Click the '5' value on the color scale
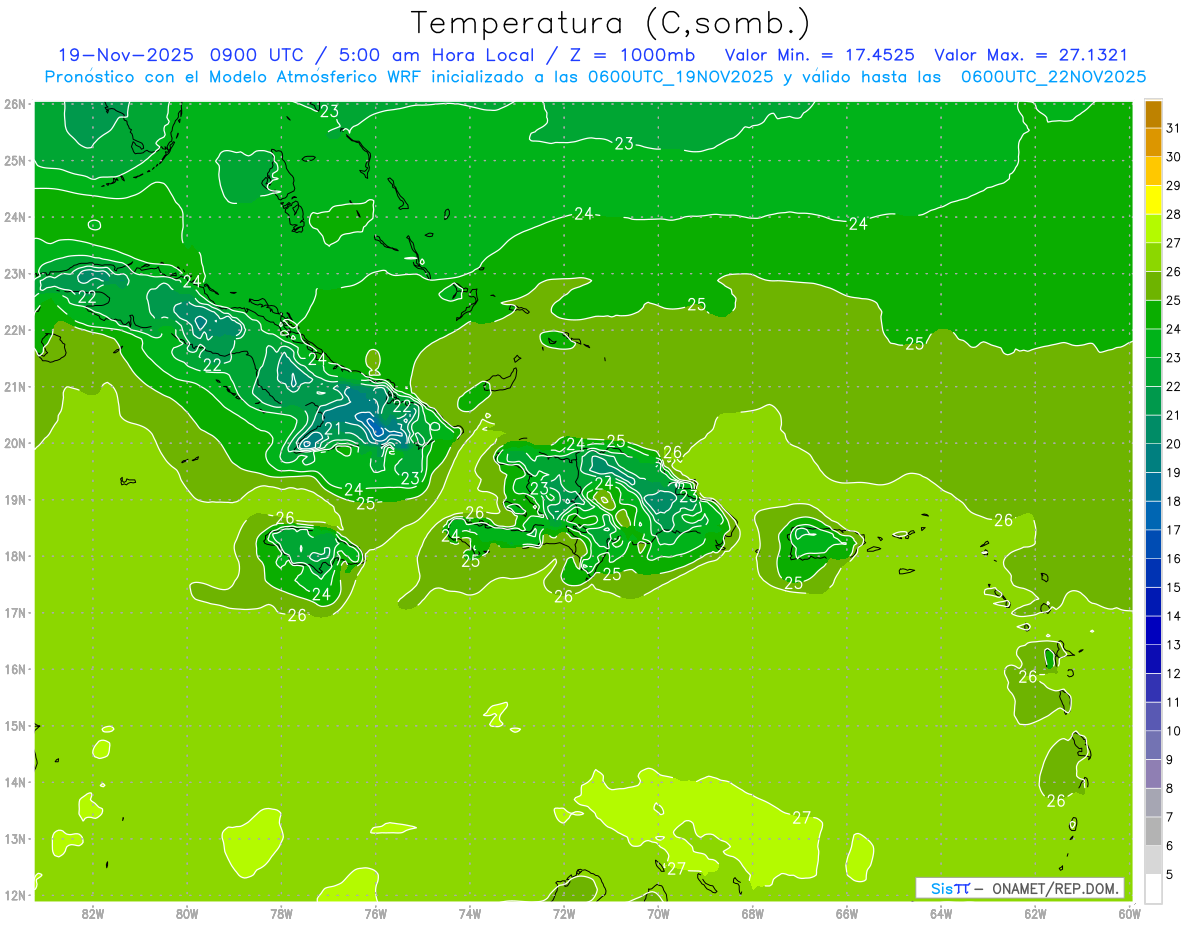 click(x=1169, y=875)
